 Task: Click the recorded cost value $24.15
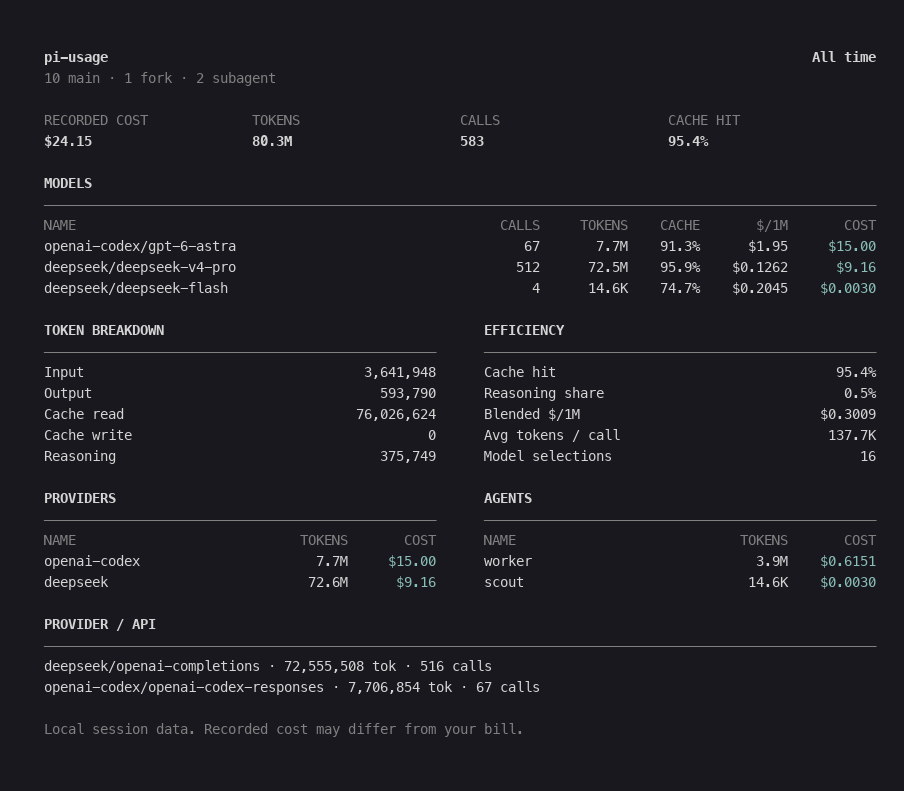coord(68,141)
